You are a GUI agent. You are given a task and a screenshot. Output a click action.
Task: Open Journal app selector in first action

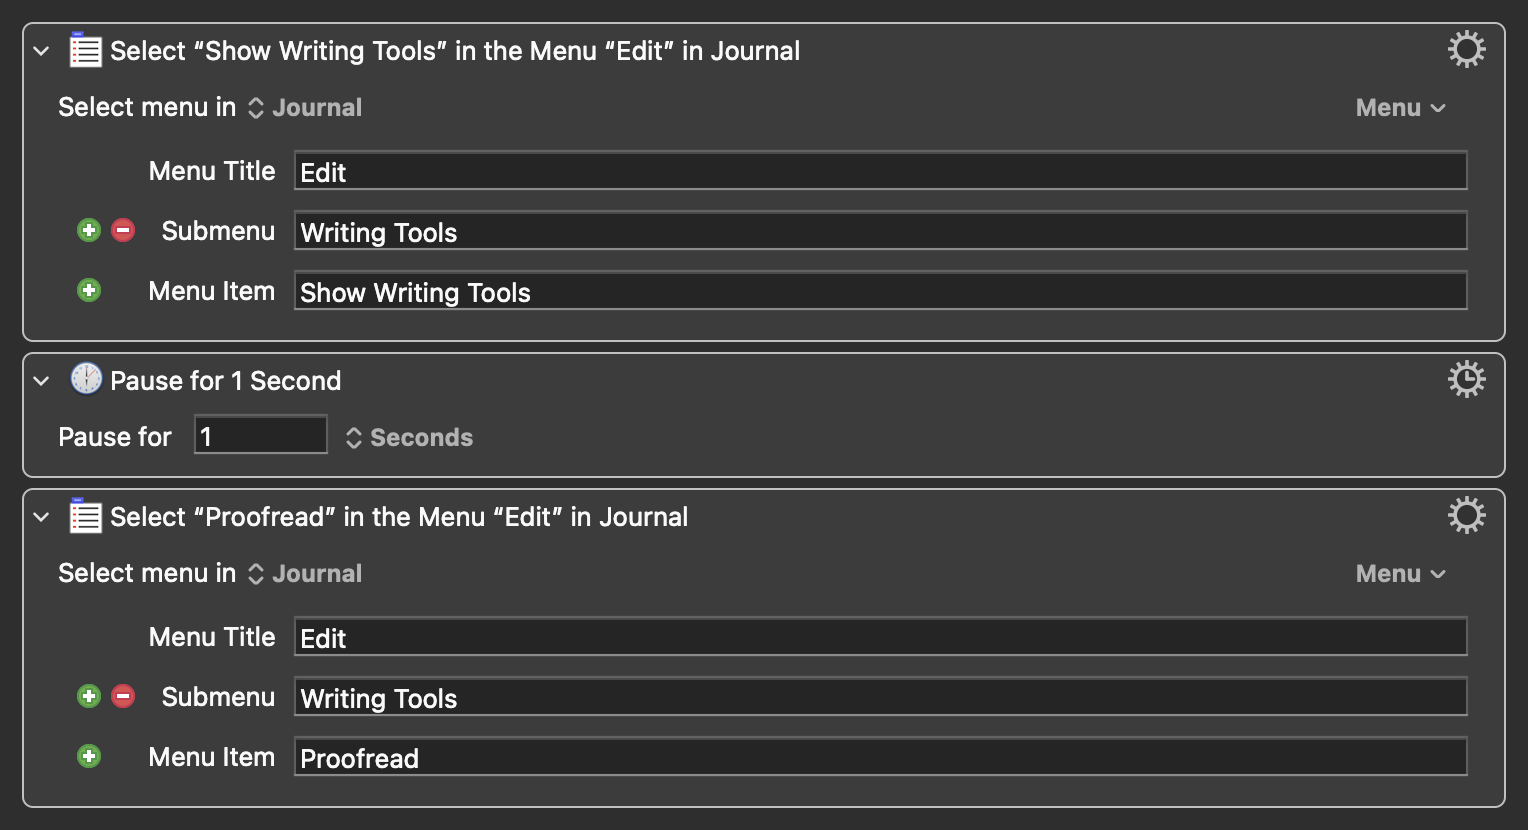click(x=305, y=108)
